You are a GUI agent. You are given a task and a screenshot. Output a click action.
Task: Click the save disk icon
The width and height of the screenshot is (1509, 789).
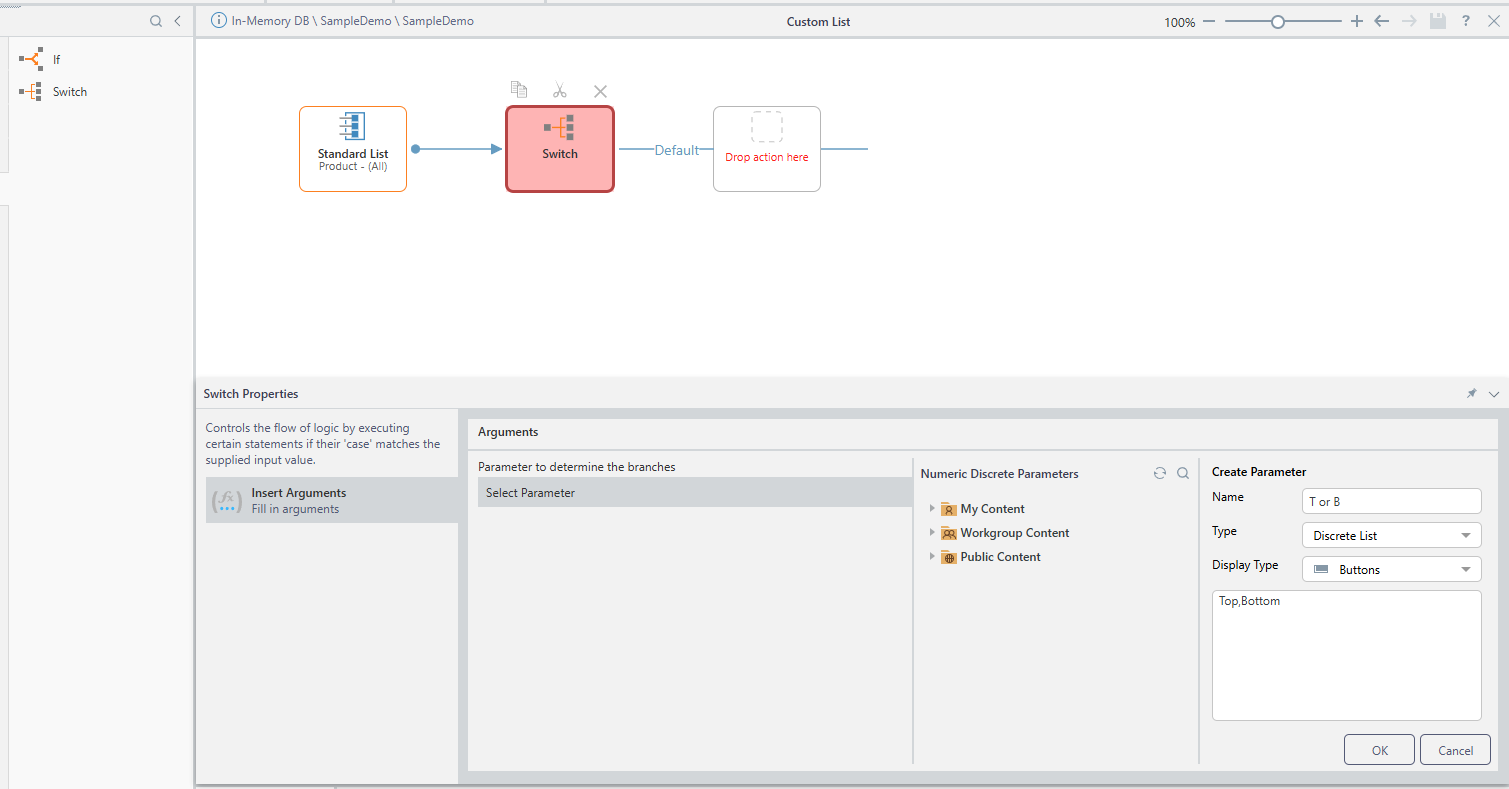click(x=1437, y=21)
